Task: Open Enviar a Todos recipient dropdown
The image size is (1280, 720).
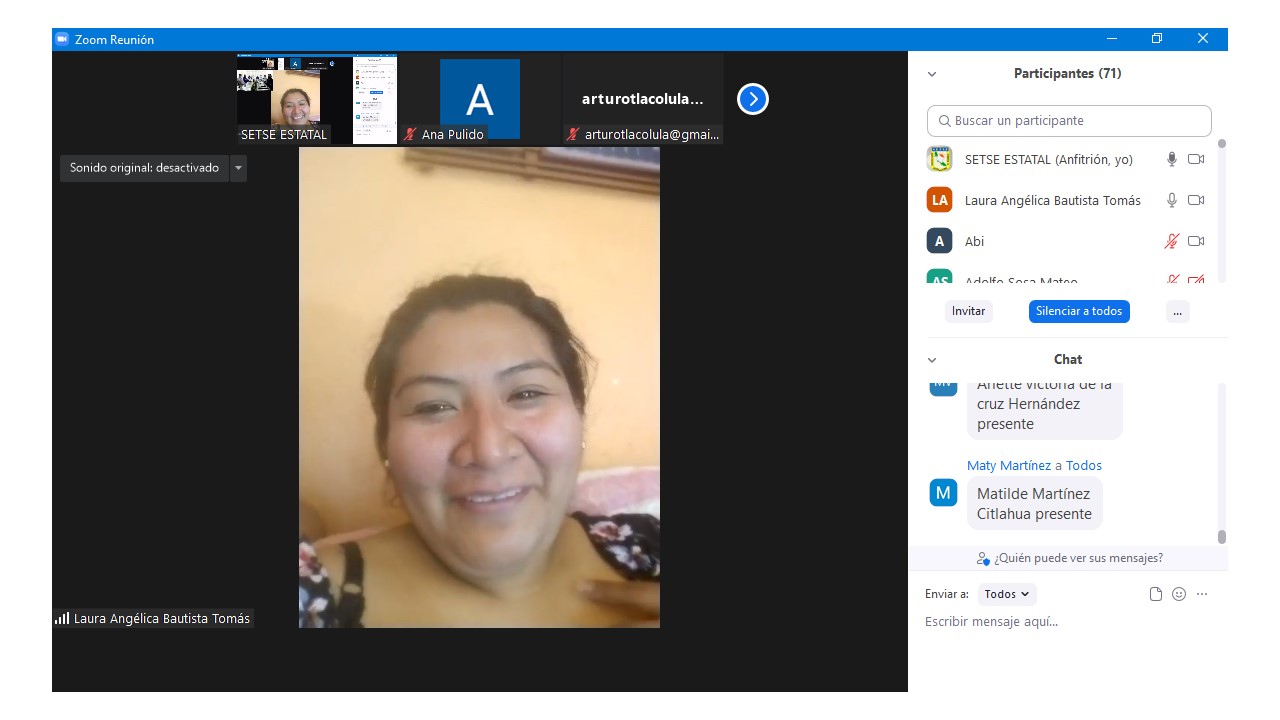Action: [1007, 594]
